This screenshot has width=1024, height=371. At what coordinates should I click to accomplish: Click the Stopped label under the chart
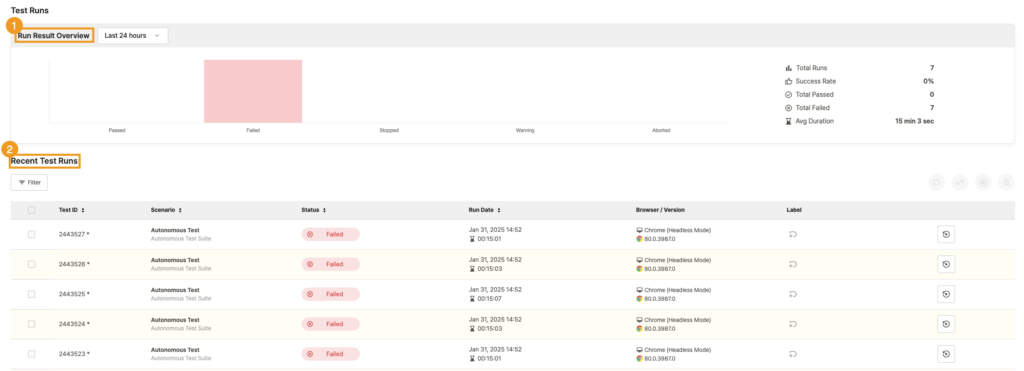pyautogui.click(x=389, y=130)
